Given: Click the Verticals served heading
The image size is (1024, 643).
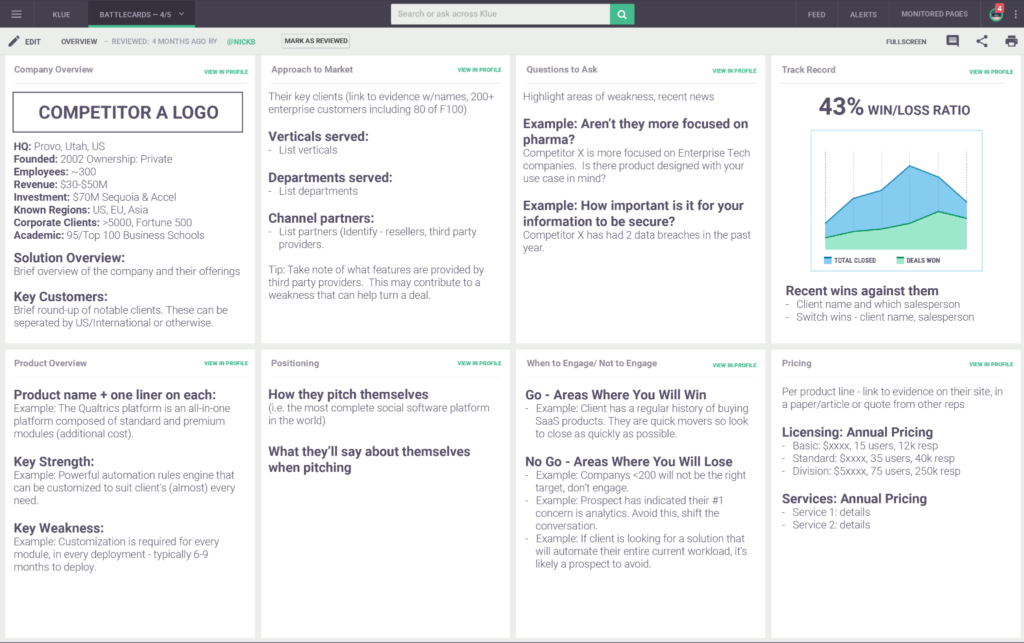Looking at the screenshot, I should coord(318,136).
